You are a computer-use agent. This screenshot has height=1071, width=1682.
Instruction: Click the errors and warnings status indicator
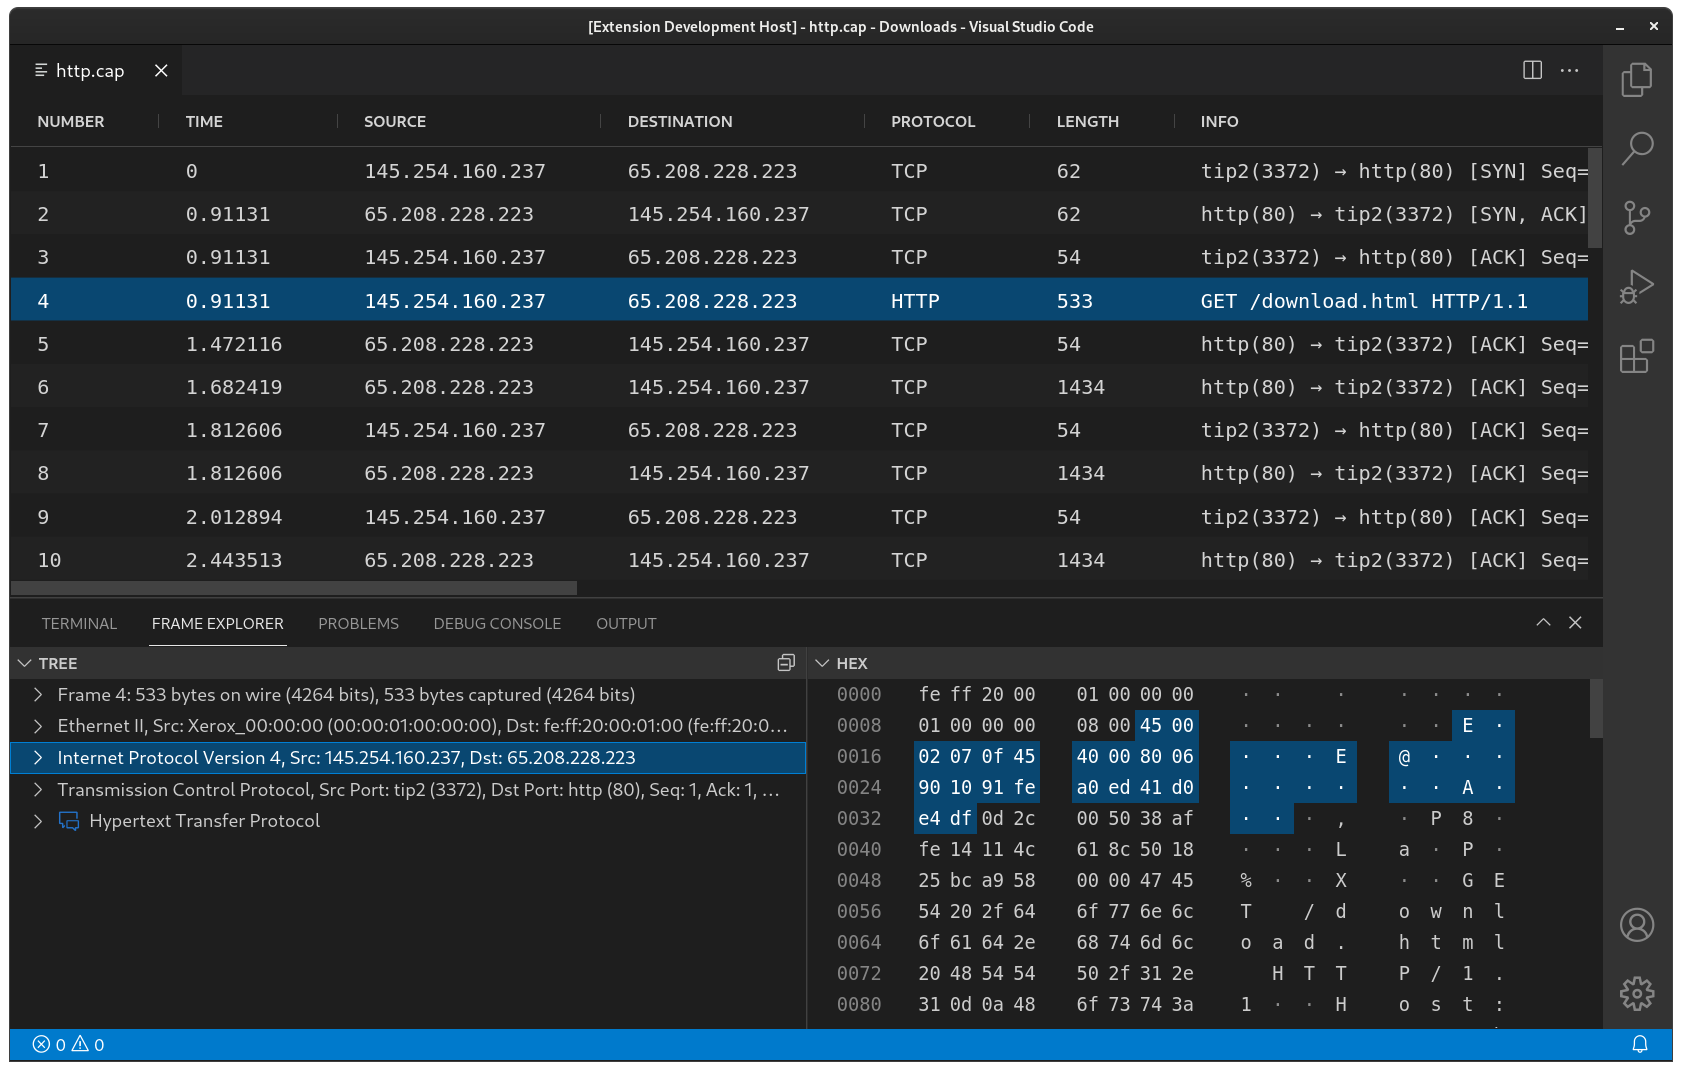click(68, 1044)
